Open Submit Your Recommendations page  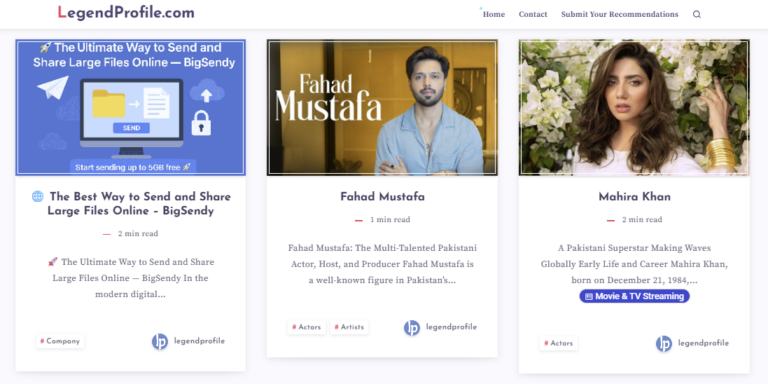click(620, 14)
